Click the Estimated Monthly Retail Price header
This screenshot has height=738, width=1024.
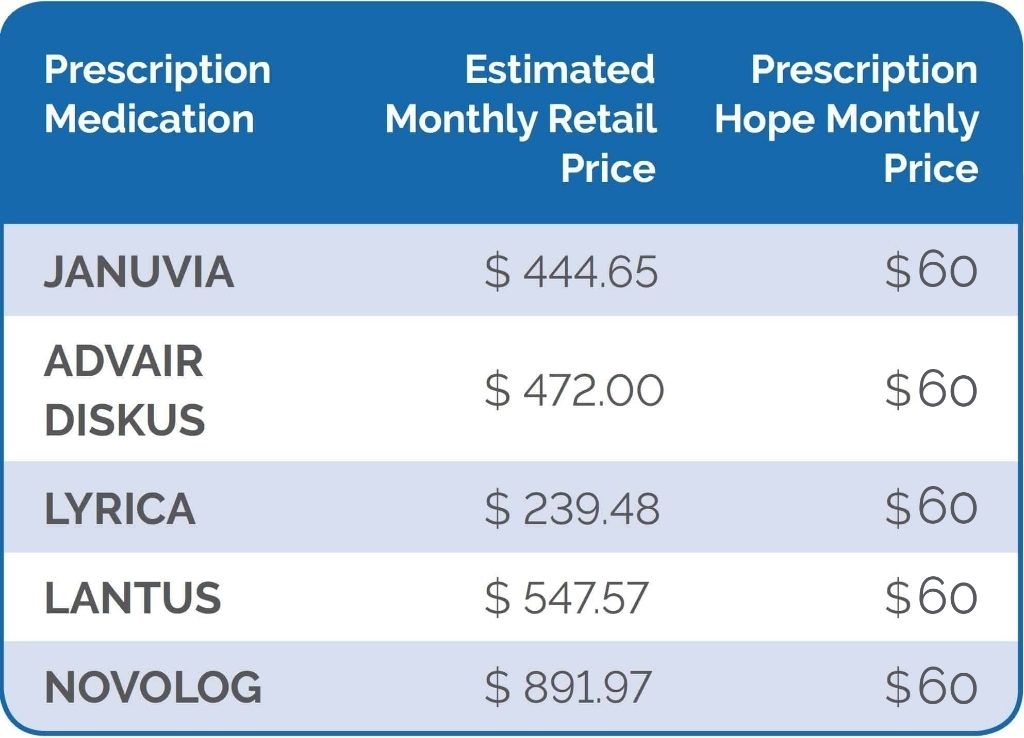pyautogui.click(x=521, y=119)
